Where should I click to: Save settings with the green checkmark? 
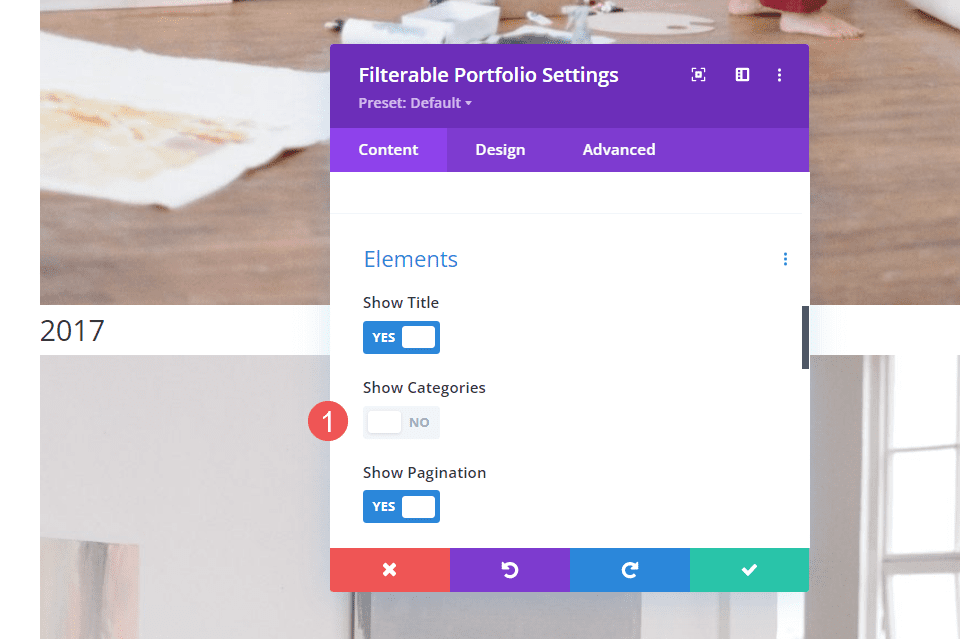(x=749, y=570)
